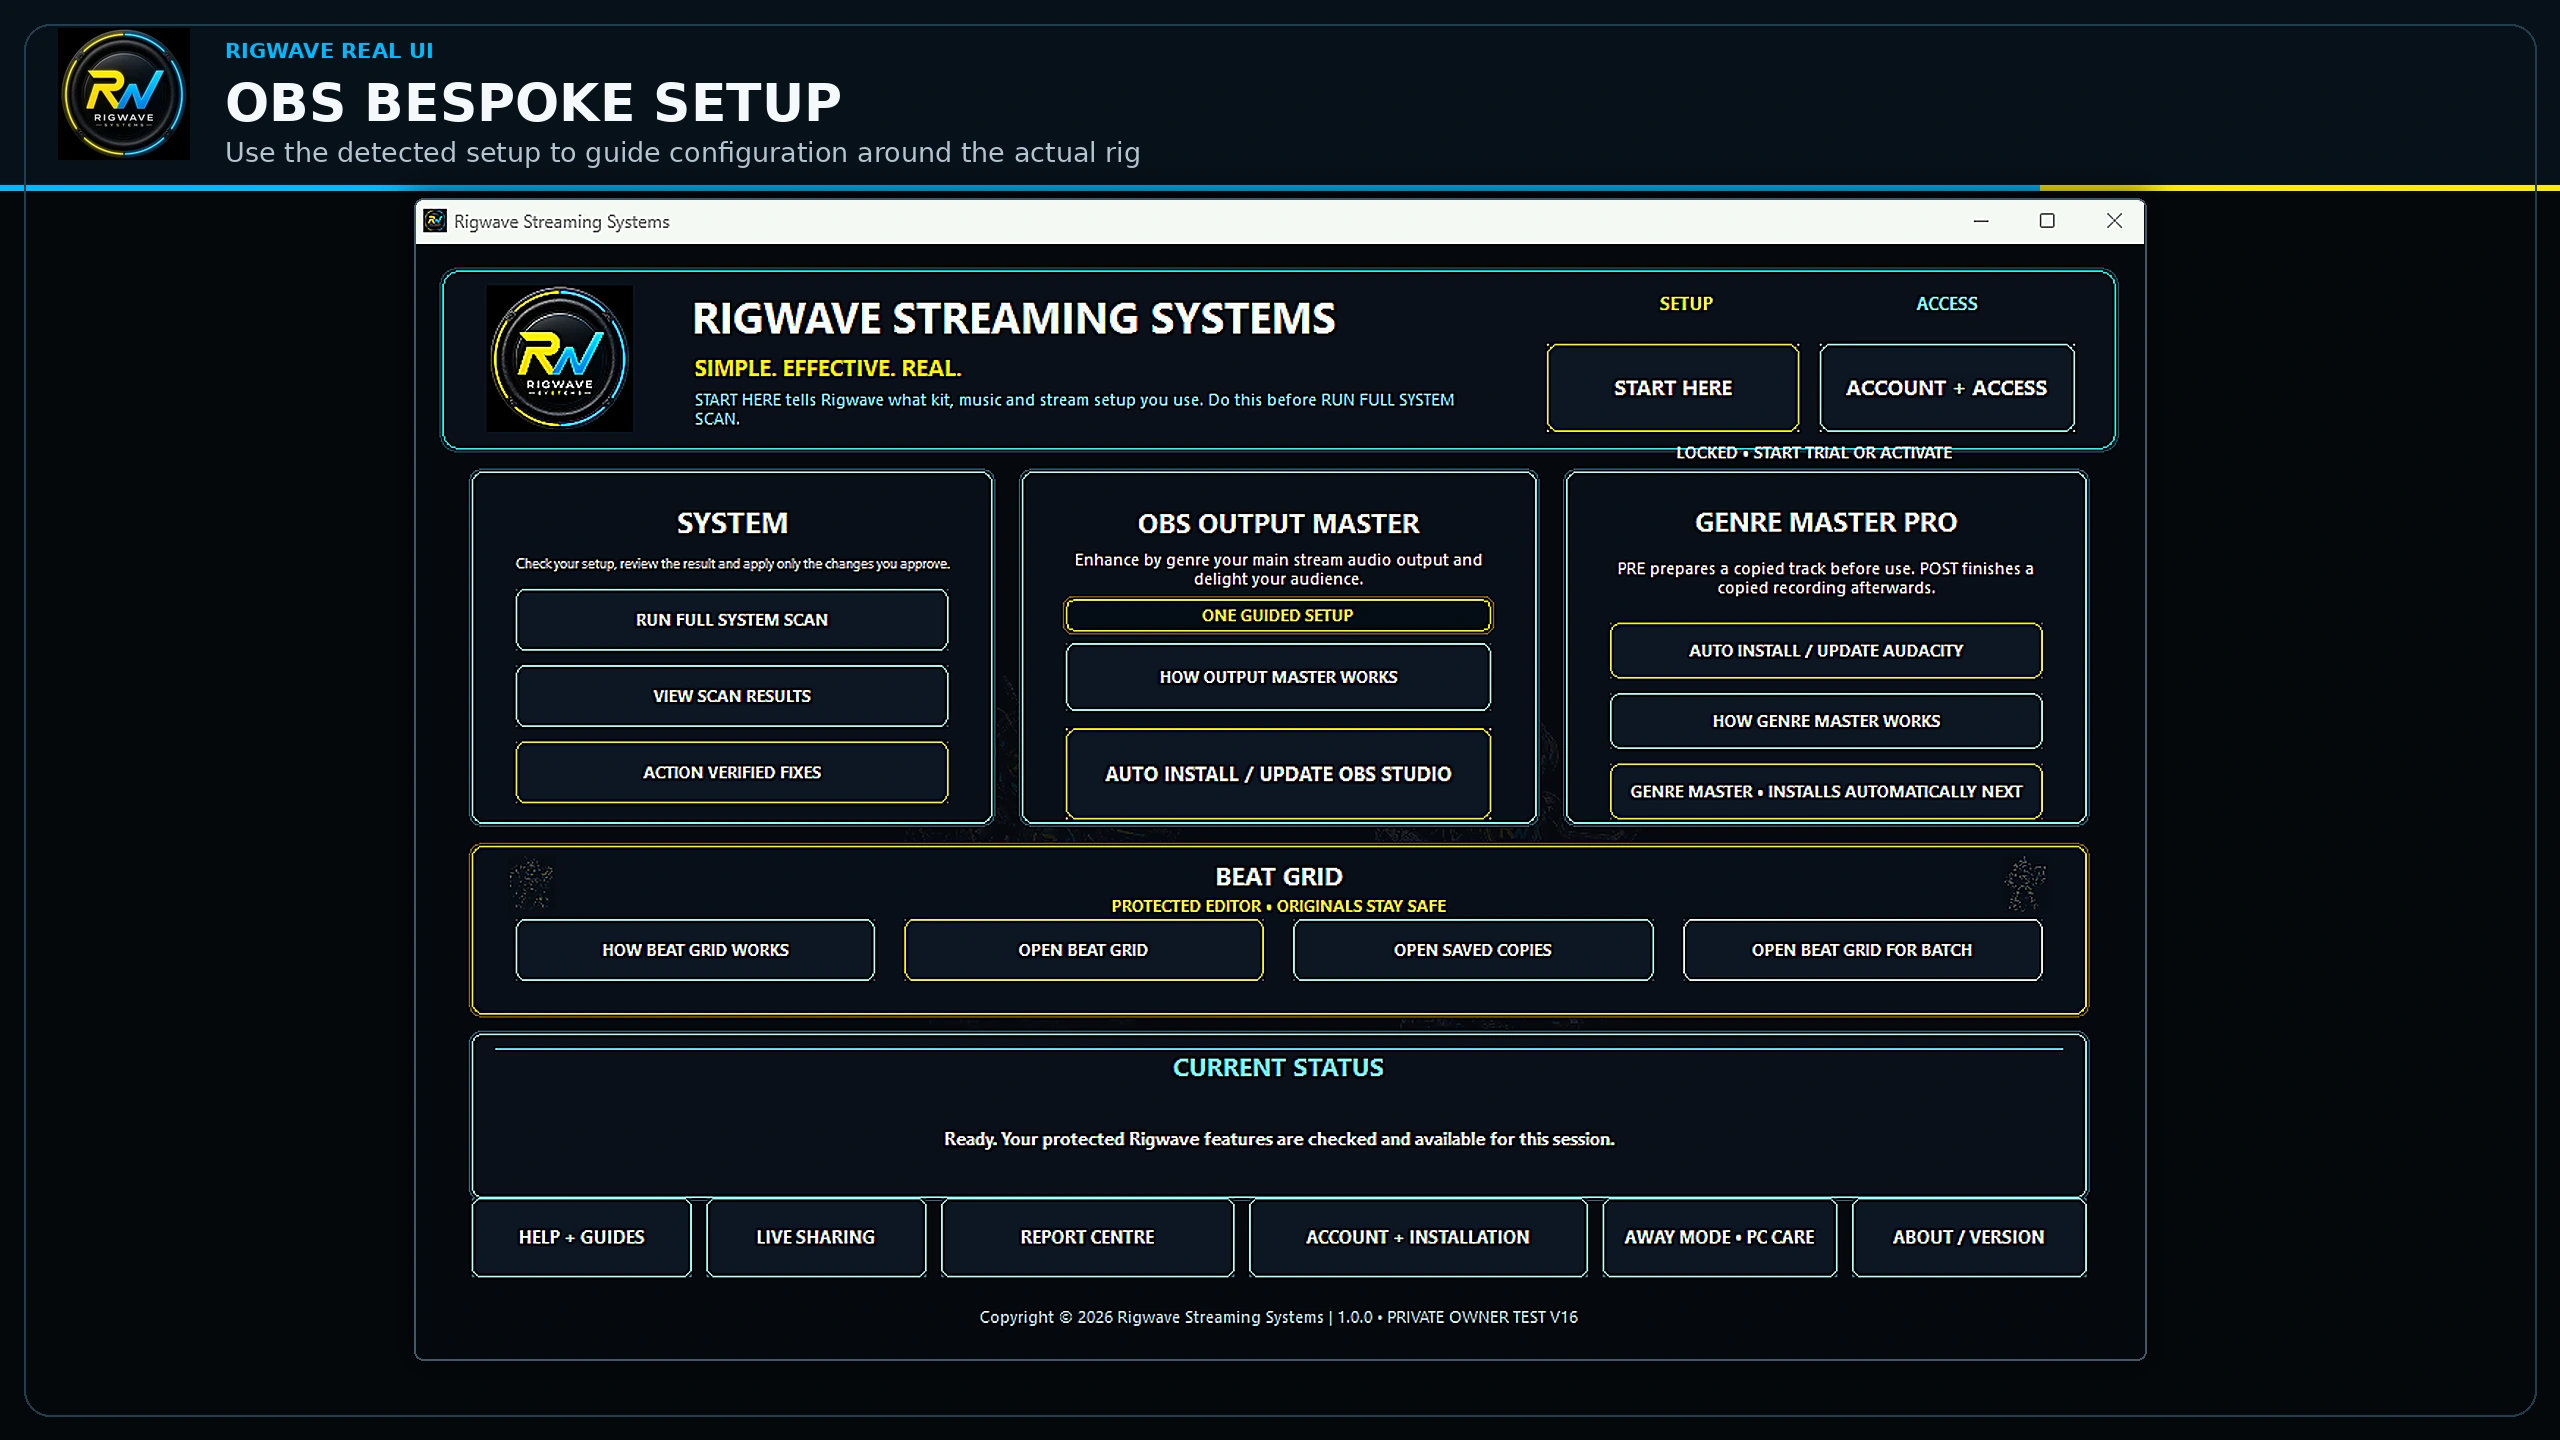Open ACCOUNT + ACCESS
Screen dimensions: 2560x1440
click(1946, 388)
